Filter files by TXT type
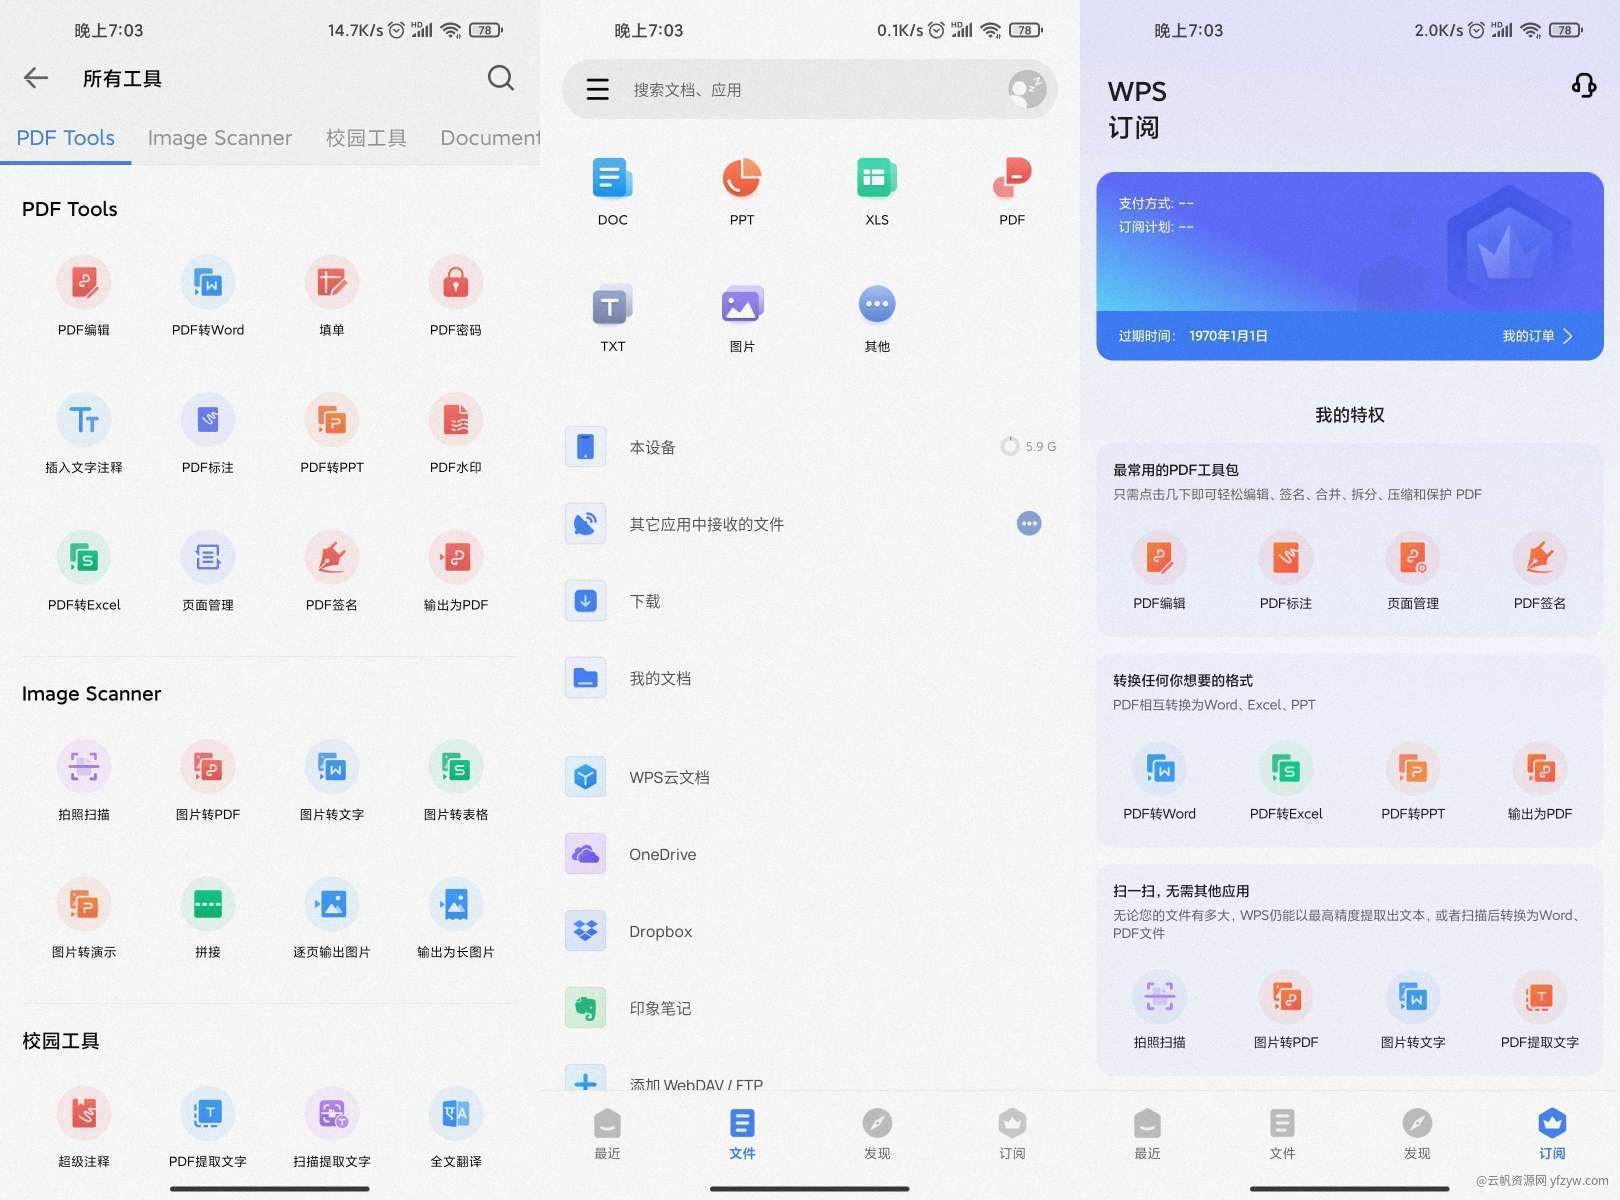Viewport: 1620px width, 1200px height. tap(612, 318)
